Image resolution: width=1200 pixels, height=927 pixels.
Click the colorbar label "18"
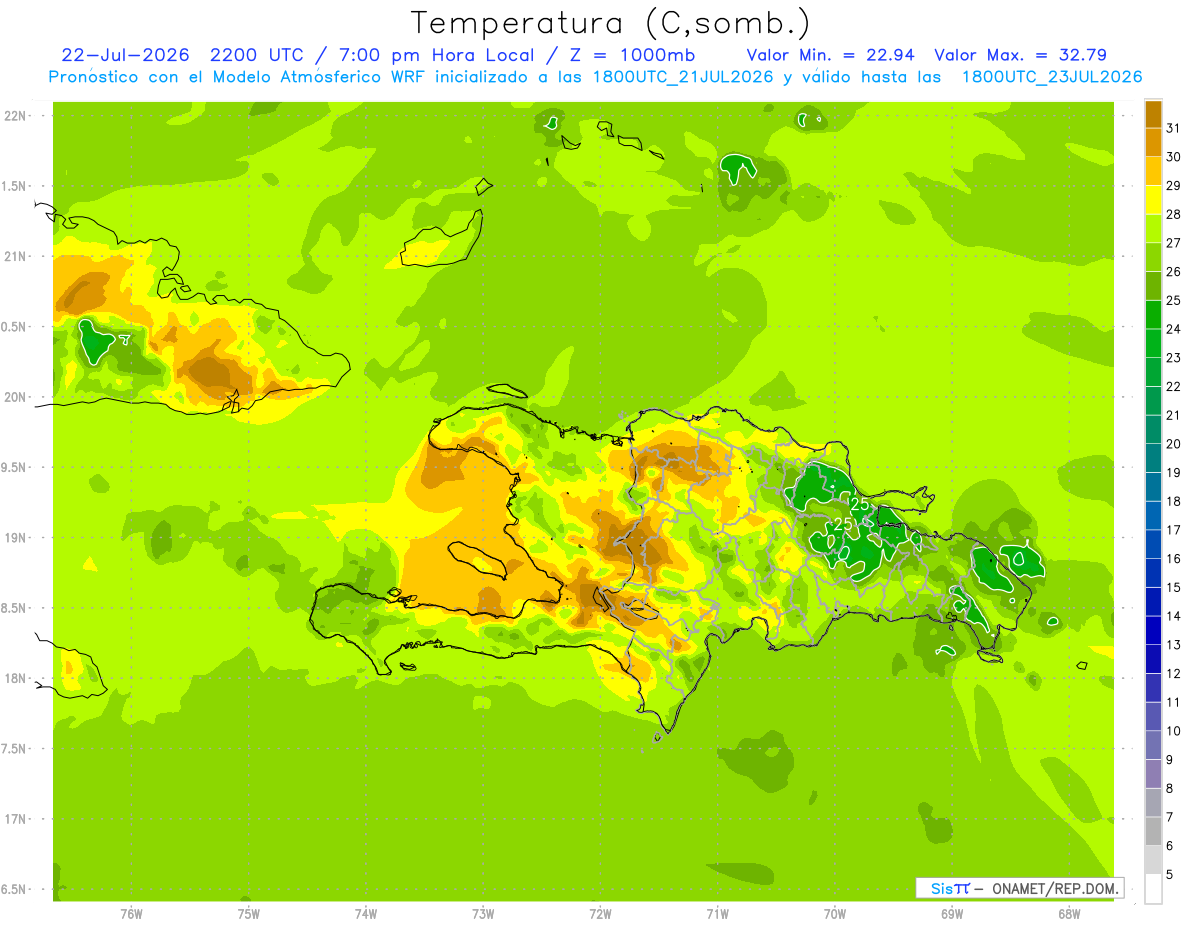(x=1174, y=502)
